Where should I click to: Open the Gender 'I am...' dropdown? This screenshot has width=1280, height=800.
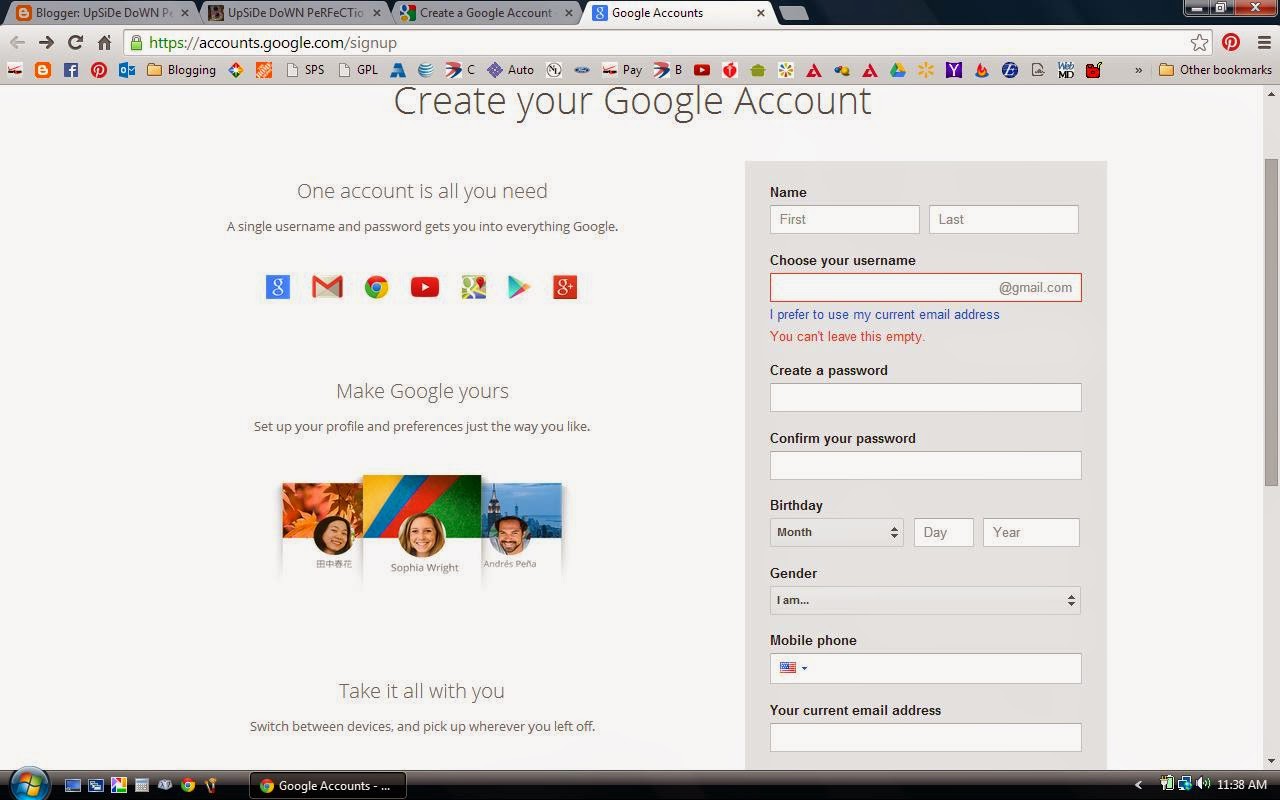925,600
